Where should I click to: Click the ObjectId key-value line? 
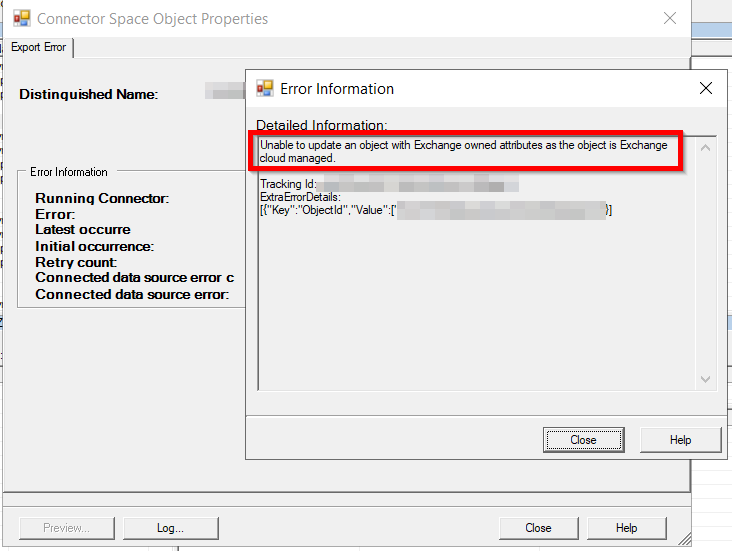[436, 210]
